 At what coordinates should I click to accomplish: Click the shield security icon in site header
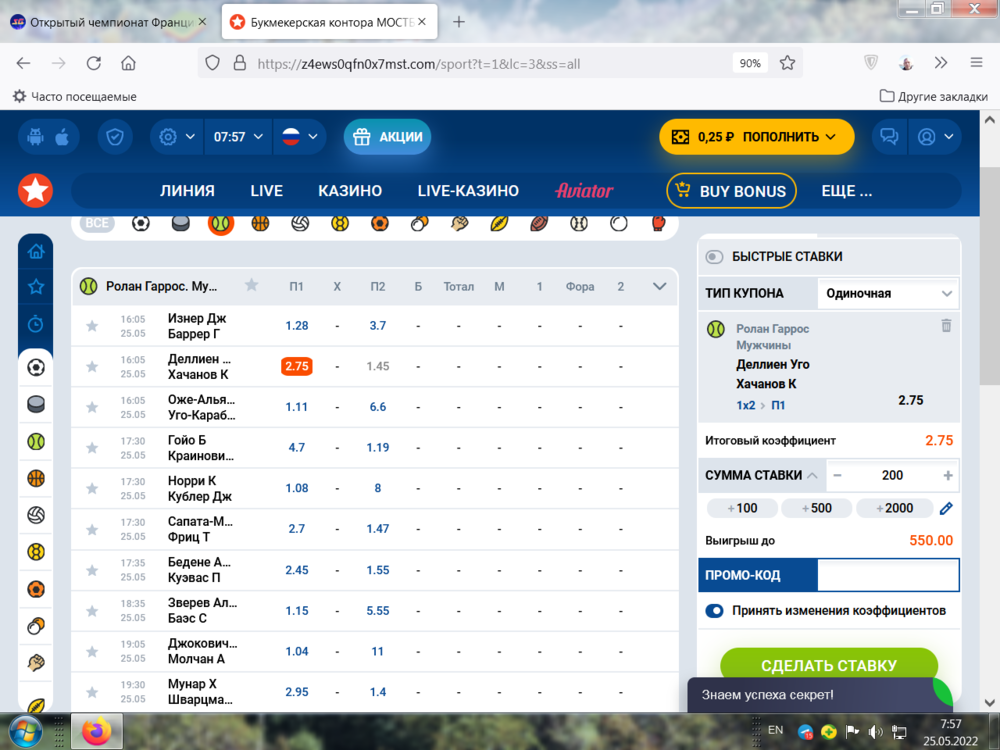coord(115,136)
